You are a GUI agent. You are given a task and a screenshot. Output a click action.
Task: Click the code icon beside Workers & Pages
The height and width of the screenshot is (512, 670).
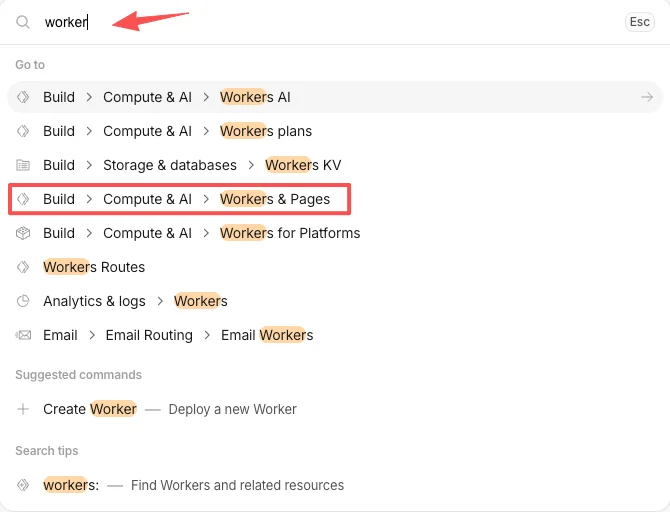point(23,199)
